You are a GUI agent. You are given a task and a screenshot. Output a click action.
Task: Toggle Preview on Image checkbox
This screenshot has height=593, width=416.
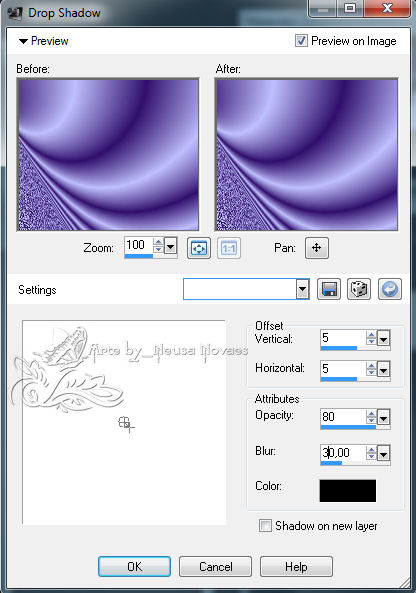(x=301, y=40)
